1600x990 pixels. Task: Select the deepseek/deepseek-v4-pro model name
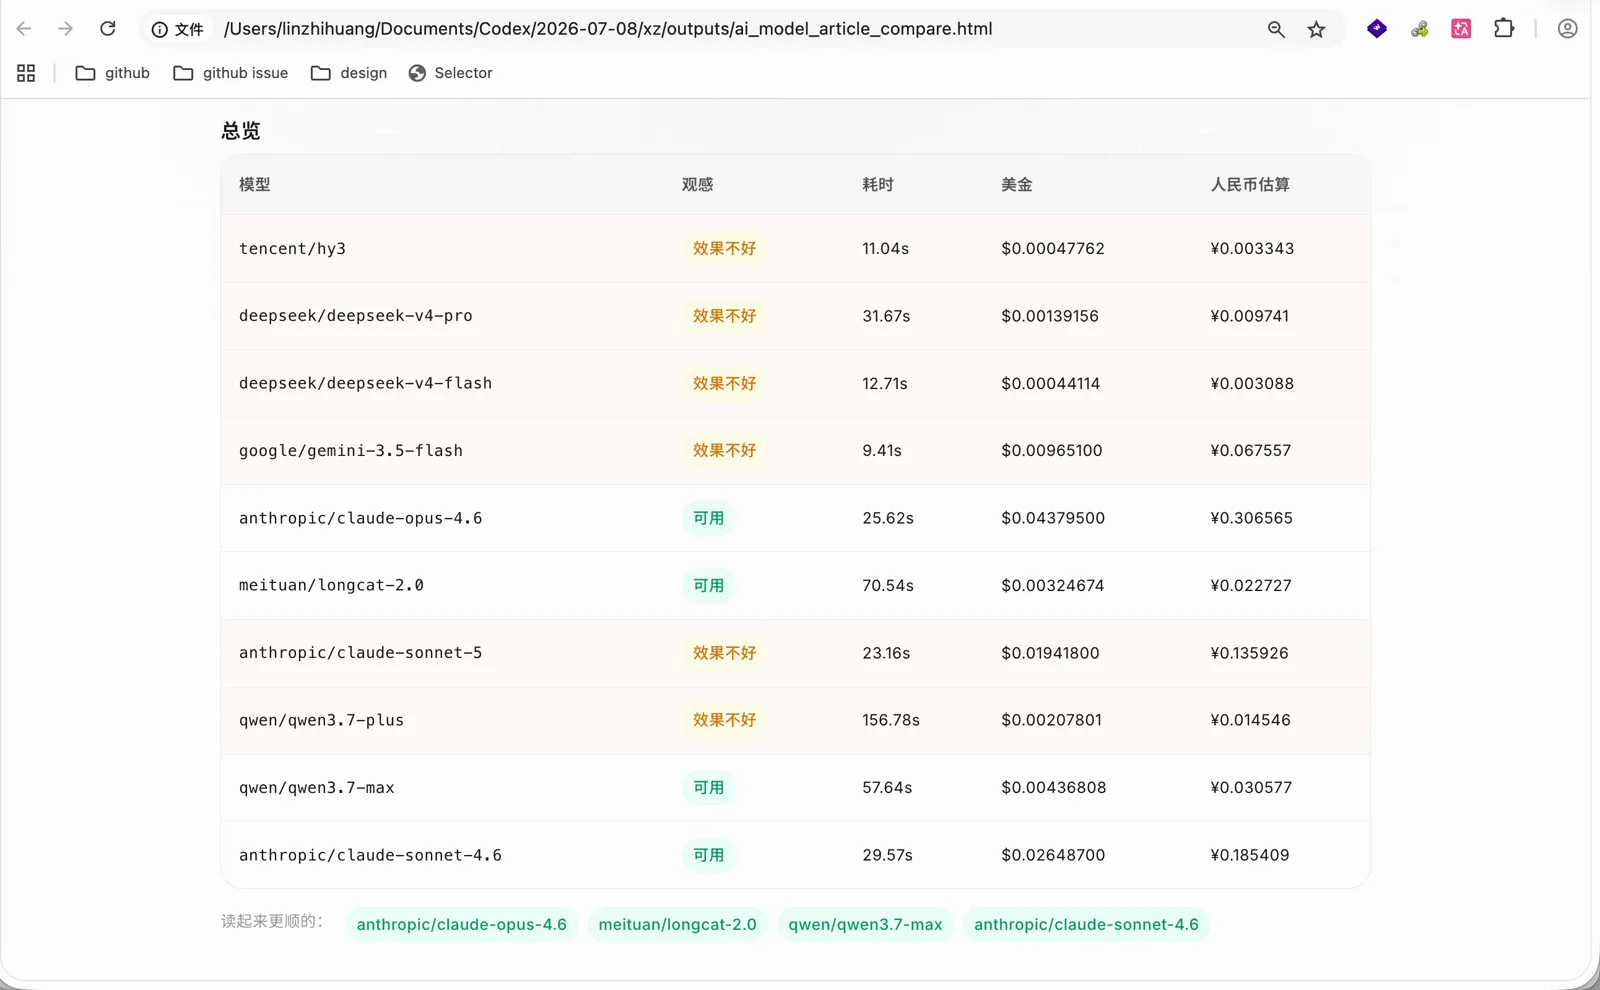click(356, 316)
